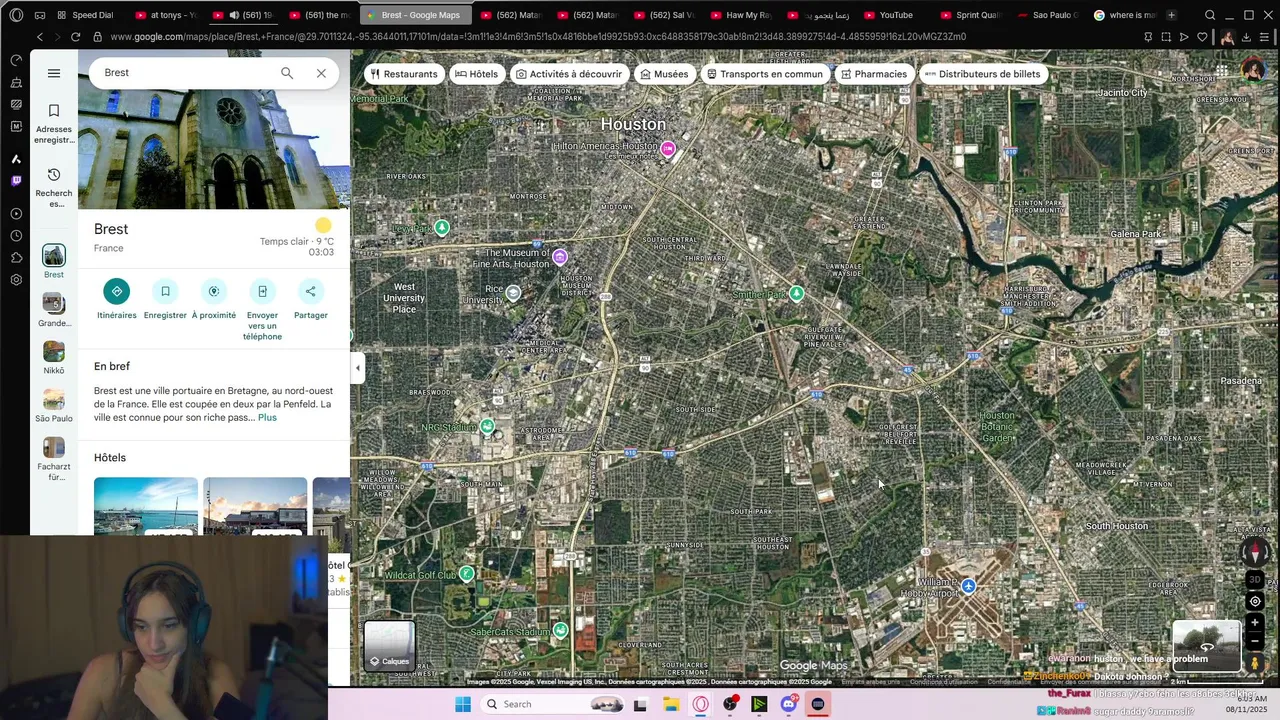
Task: Filter map by Restaurants
Action: click(x=404, y=74)
